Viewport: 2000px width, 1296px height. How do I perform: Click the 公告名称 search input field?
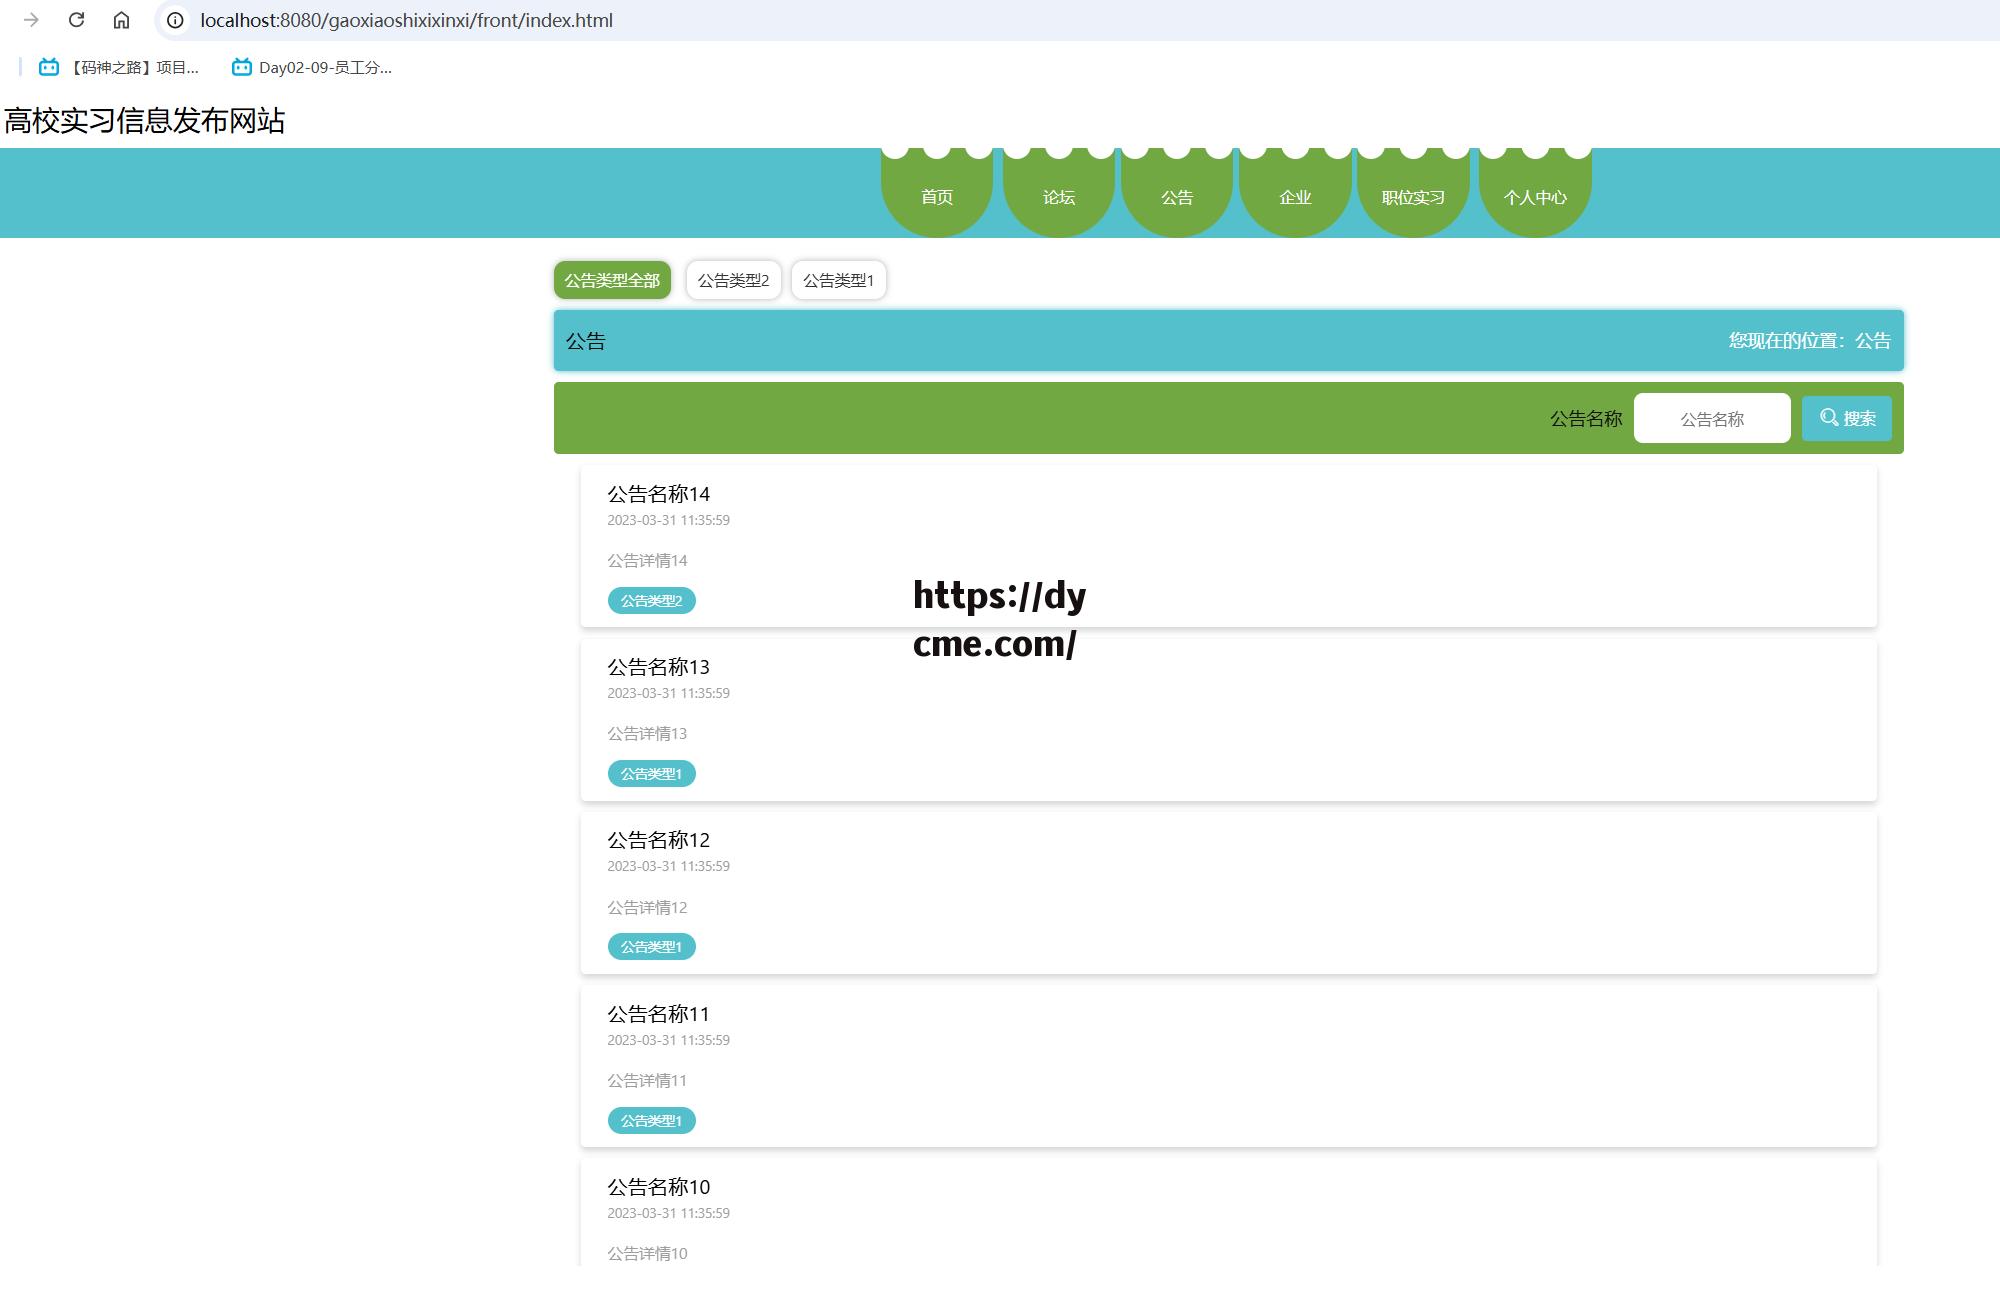[x=1711, y=418]
